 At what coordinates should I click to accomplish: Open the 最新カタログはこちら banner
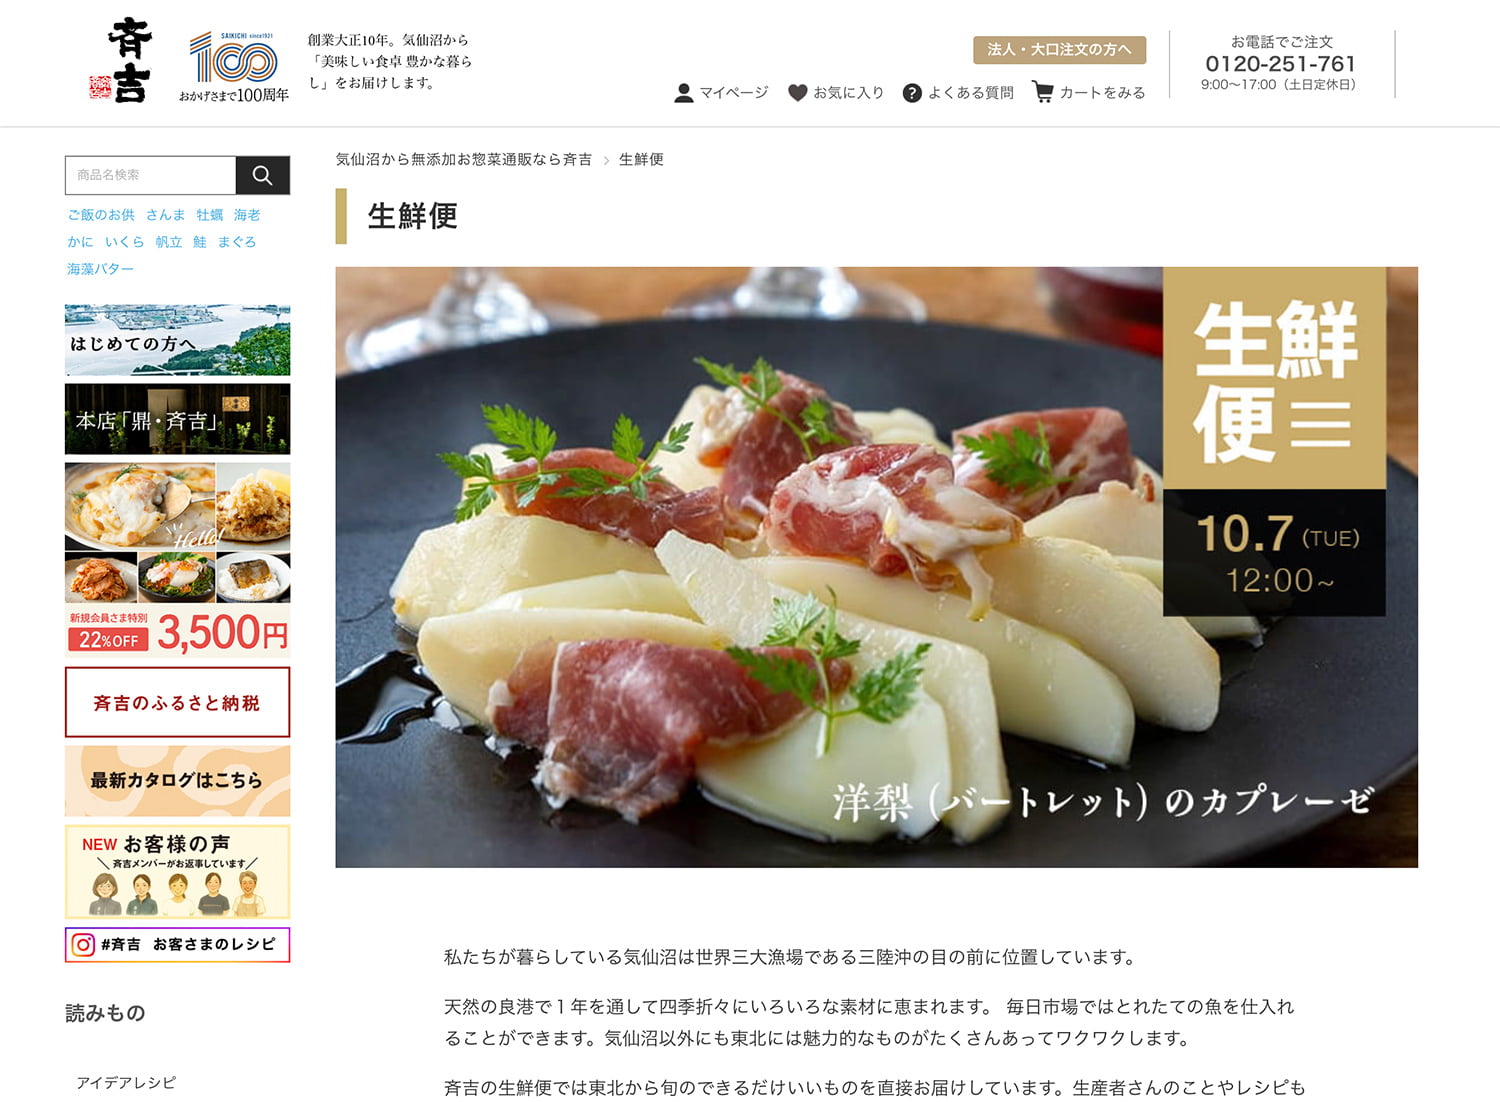(178, 781)
